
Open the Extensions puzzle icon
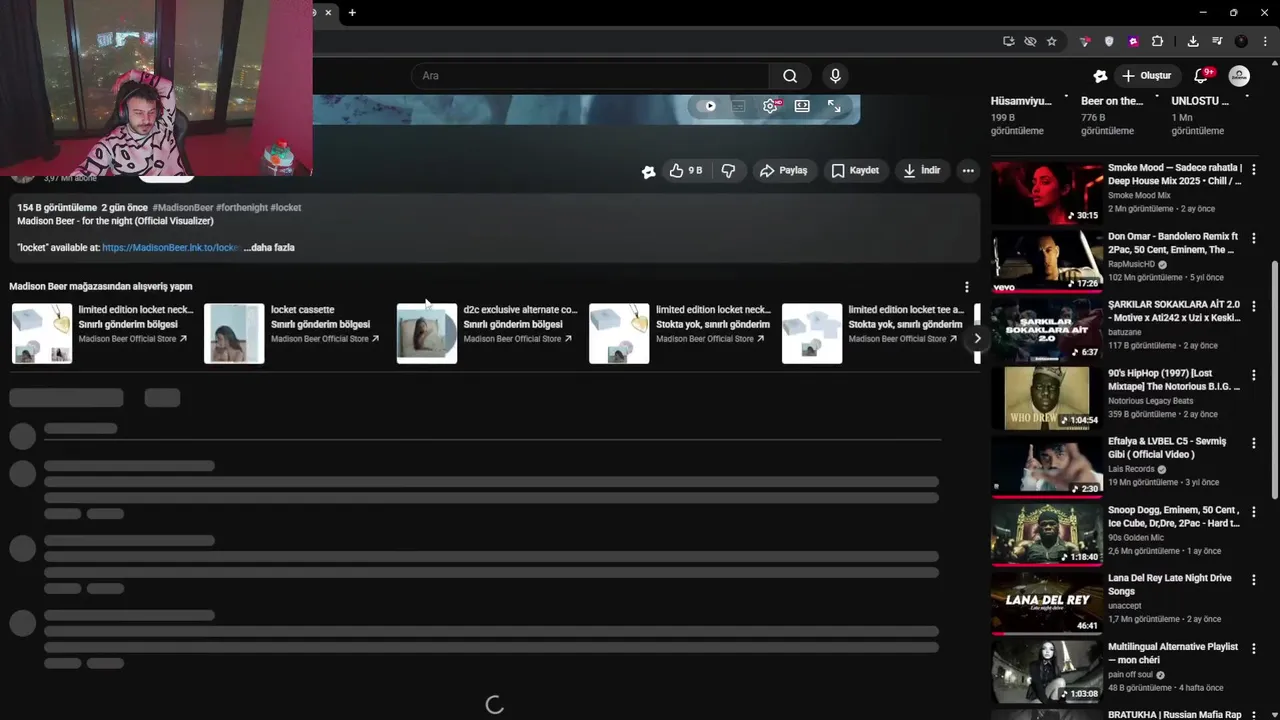click(x=1157, y=41)
